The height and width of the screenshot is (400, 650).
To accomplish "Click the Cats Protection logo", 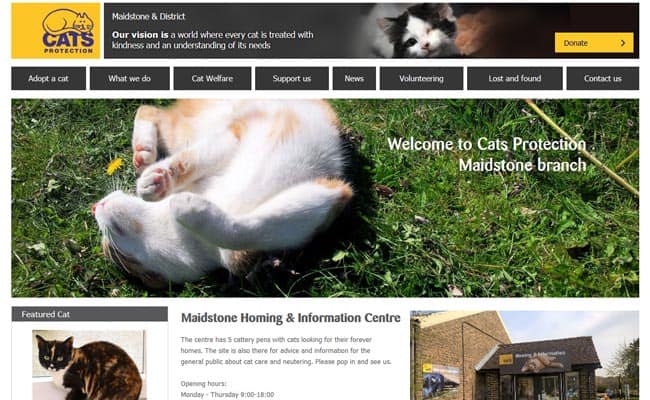I will click(56, 31).
